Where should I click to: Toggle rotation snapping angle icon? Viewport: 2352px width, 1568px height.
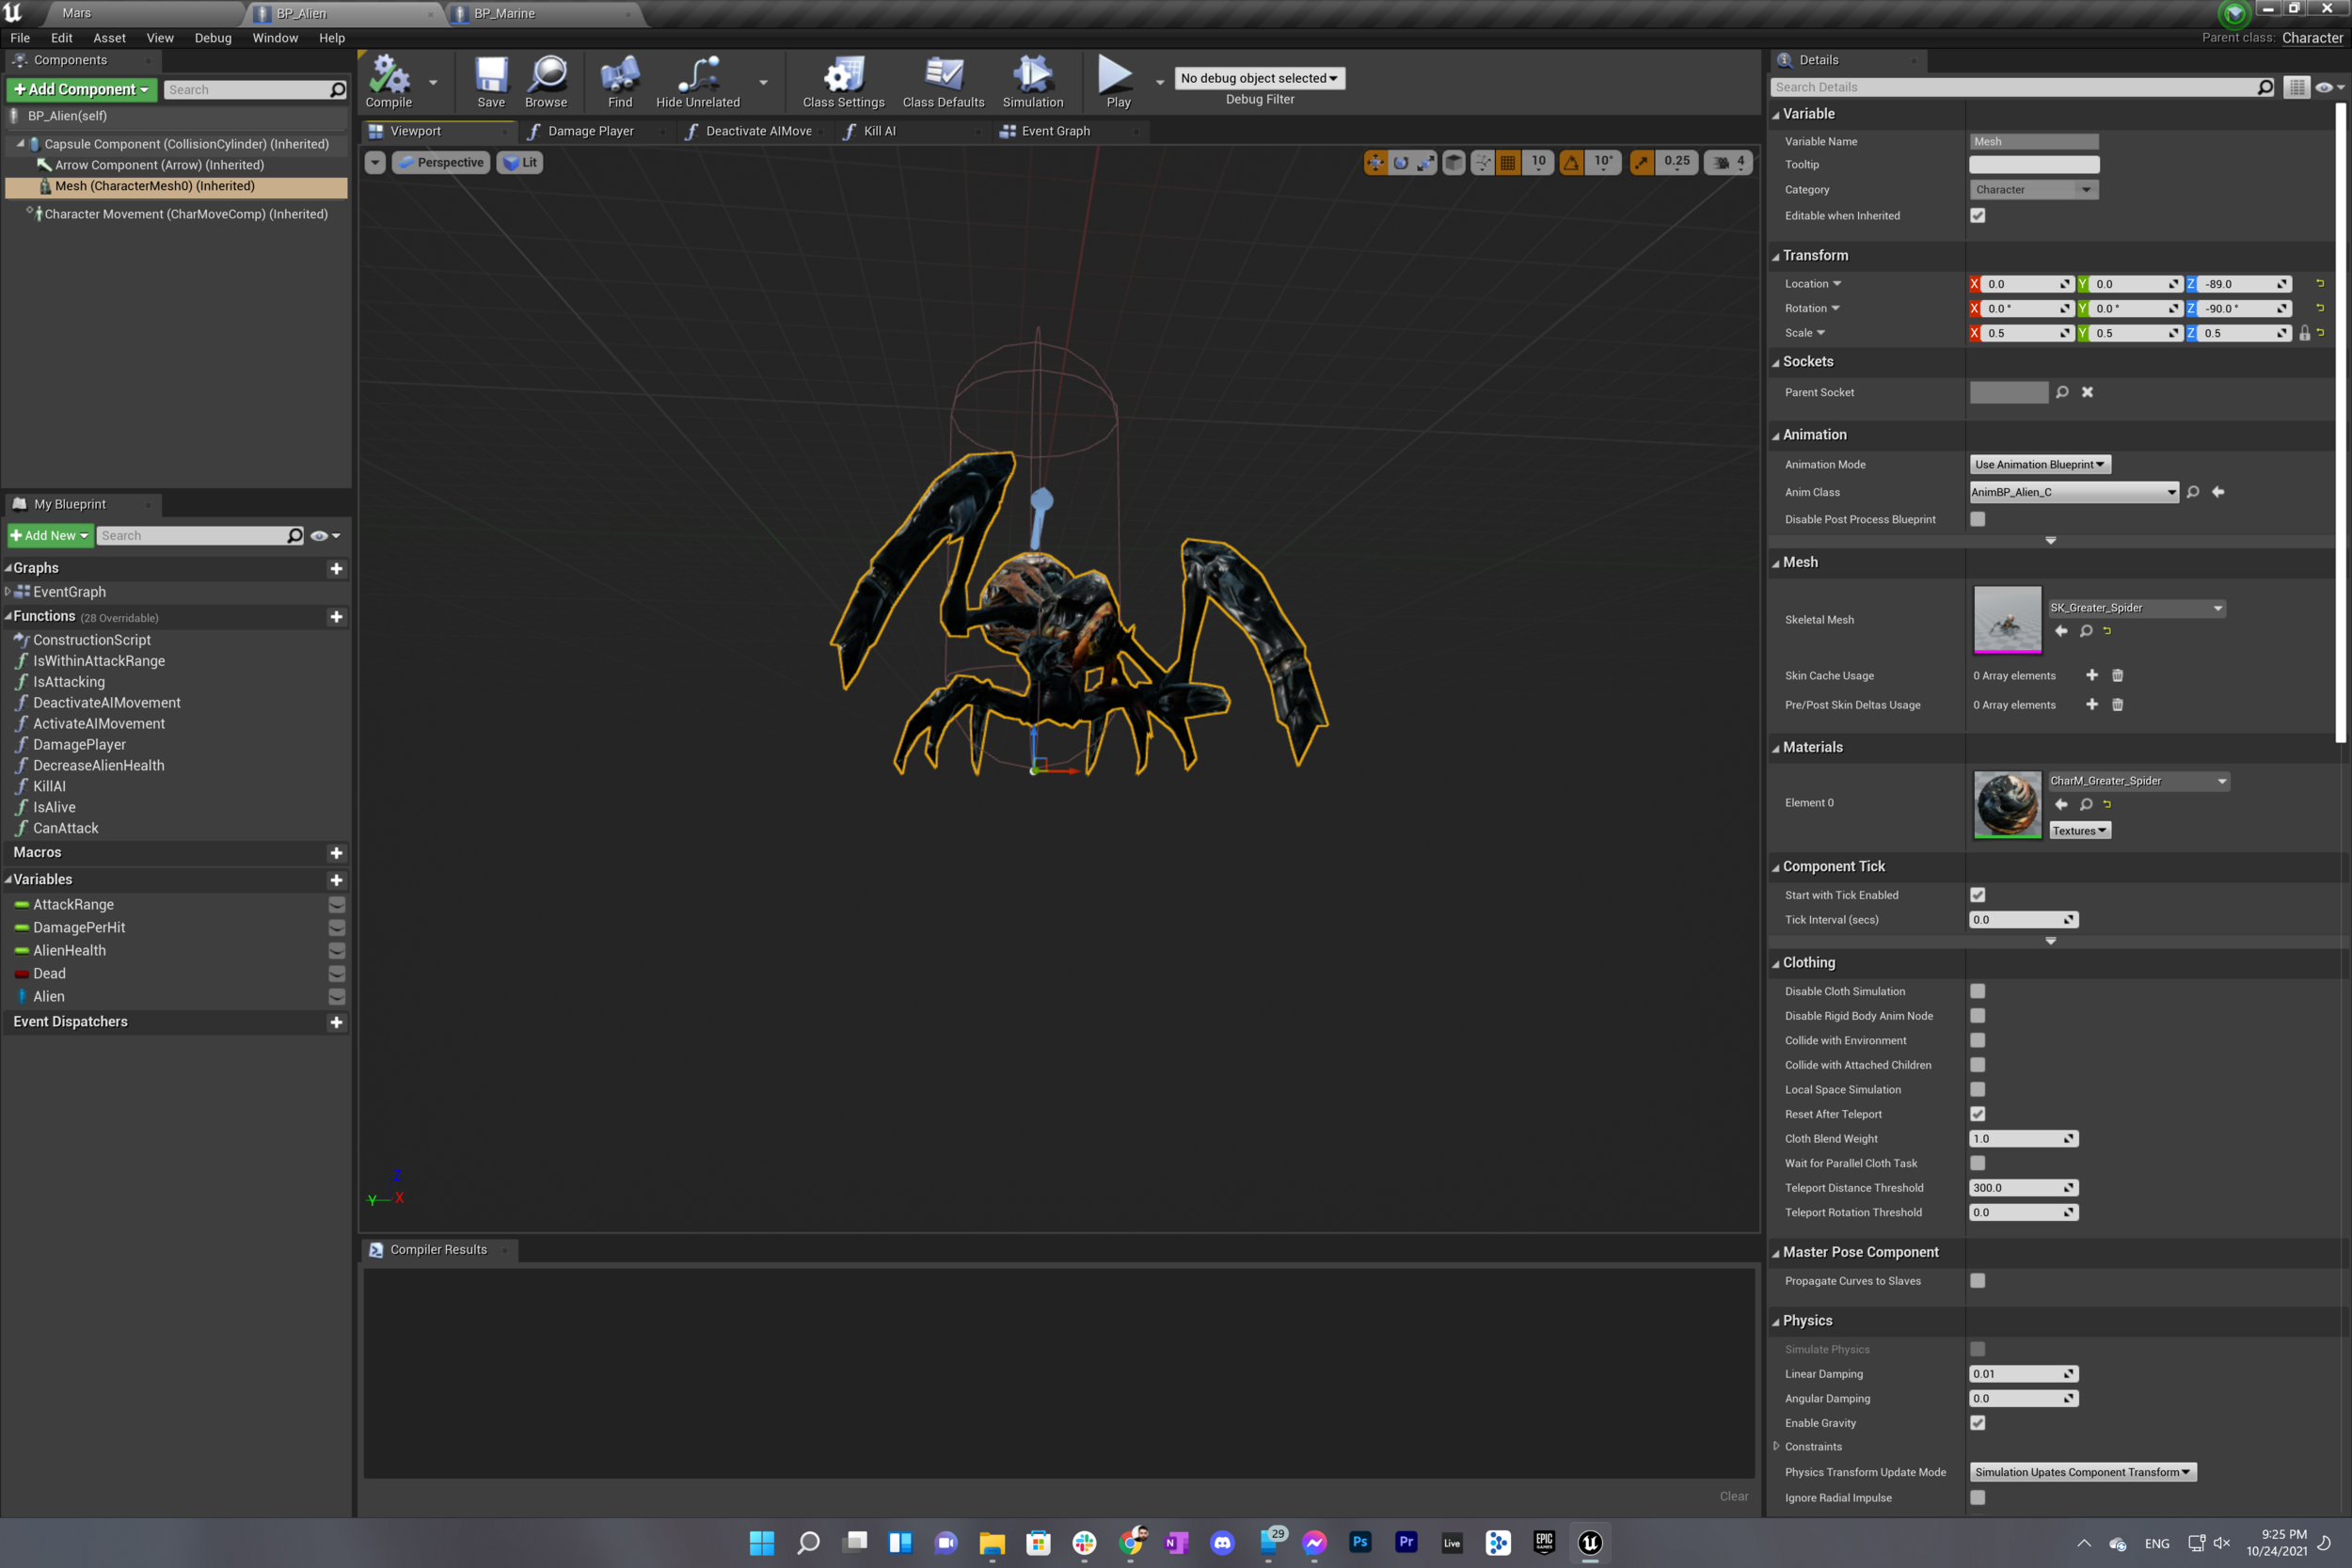[1572, 162]
